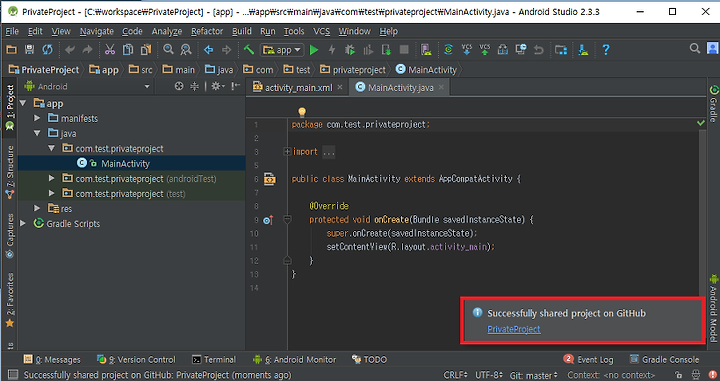This screenshot has width=720, height=381.
Task: Open the Terminal tool window
Action: (x=214, y=359)
